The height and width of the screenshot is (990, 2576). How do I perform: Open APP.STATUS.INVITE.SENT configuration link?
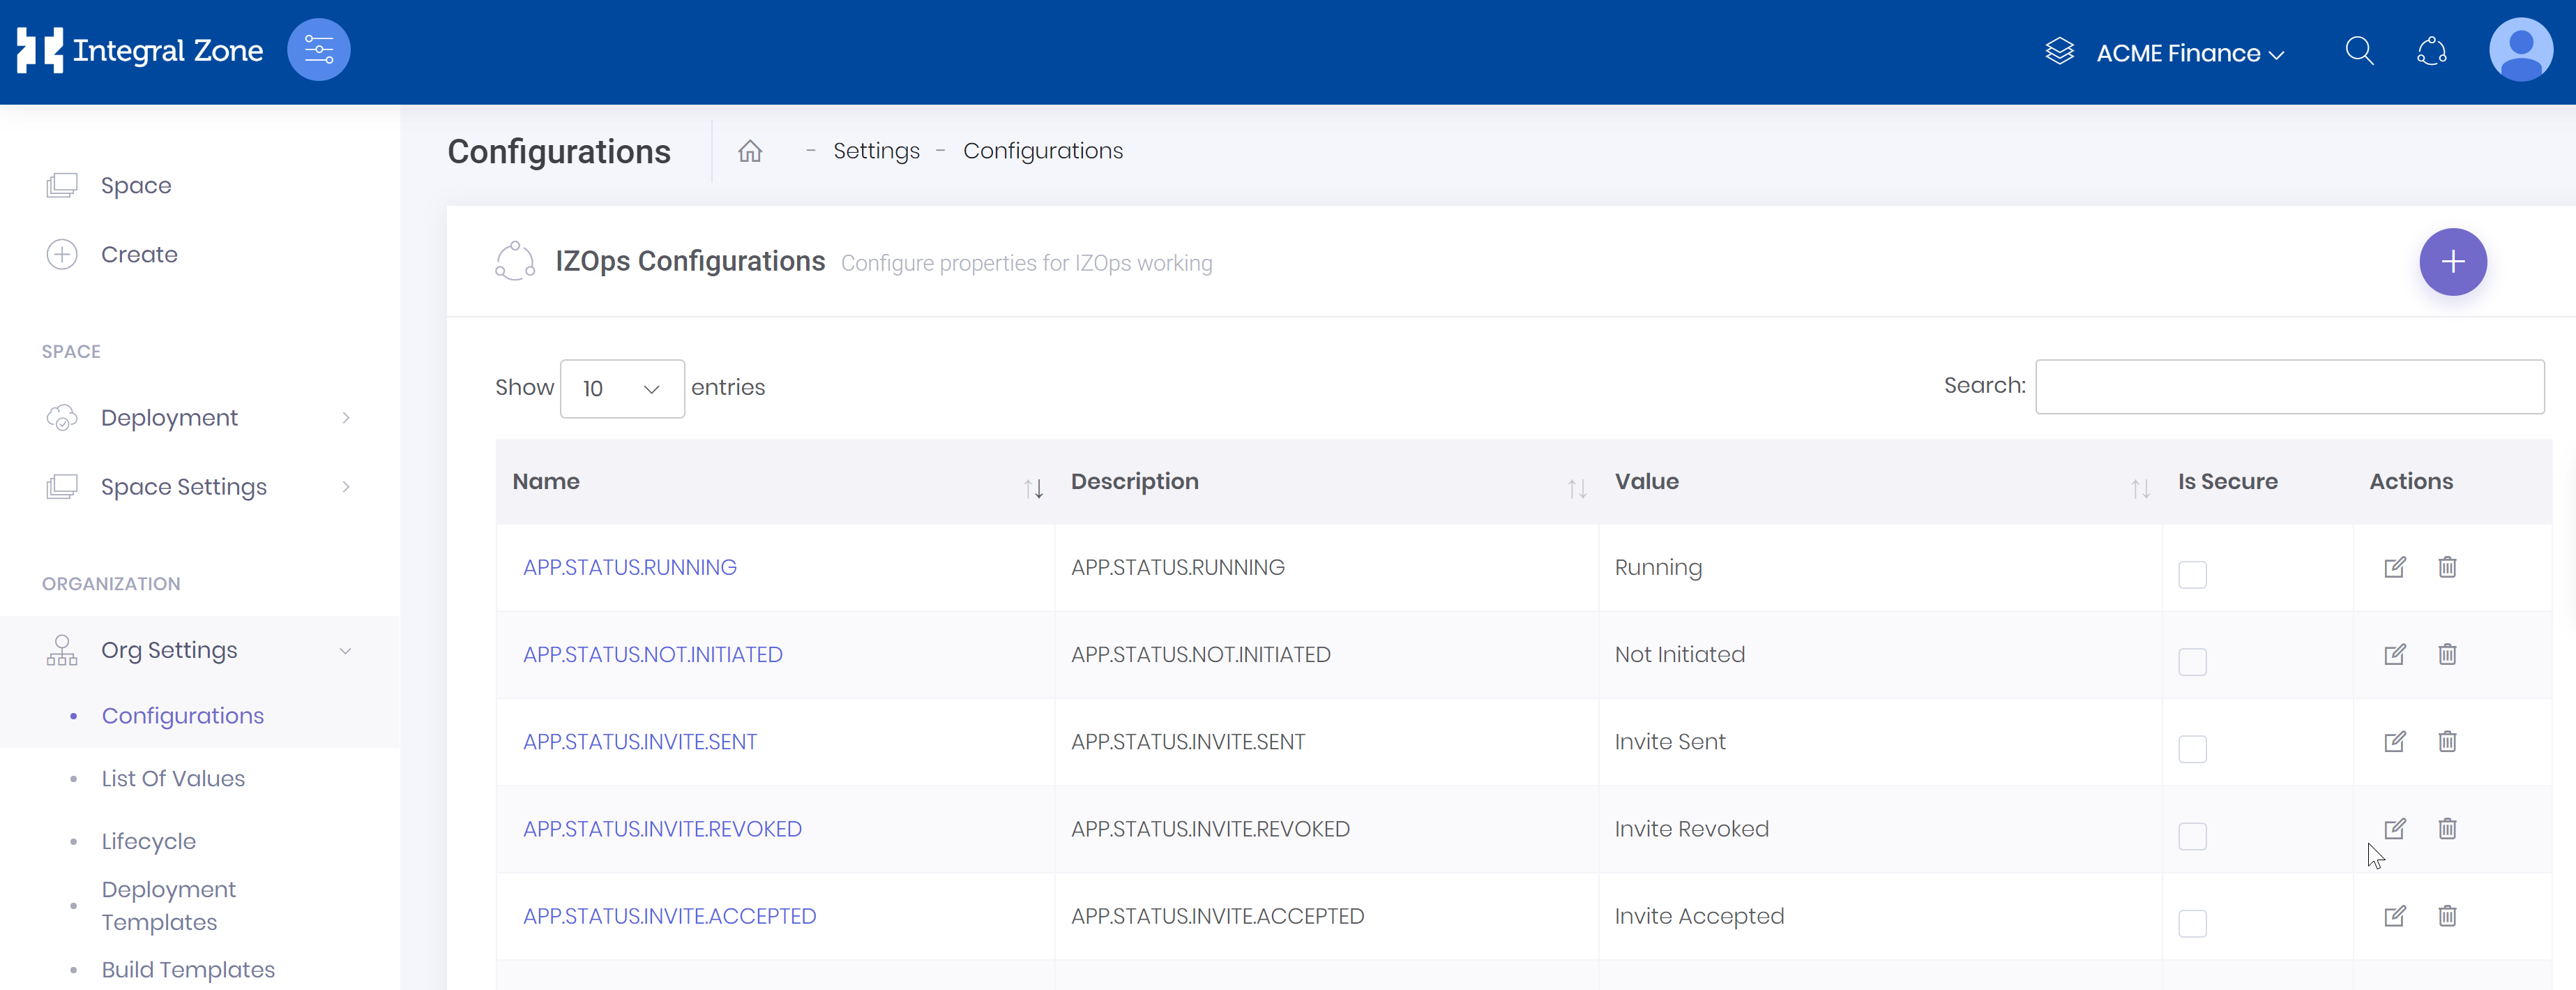pos(640,742)
